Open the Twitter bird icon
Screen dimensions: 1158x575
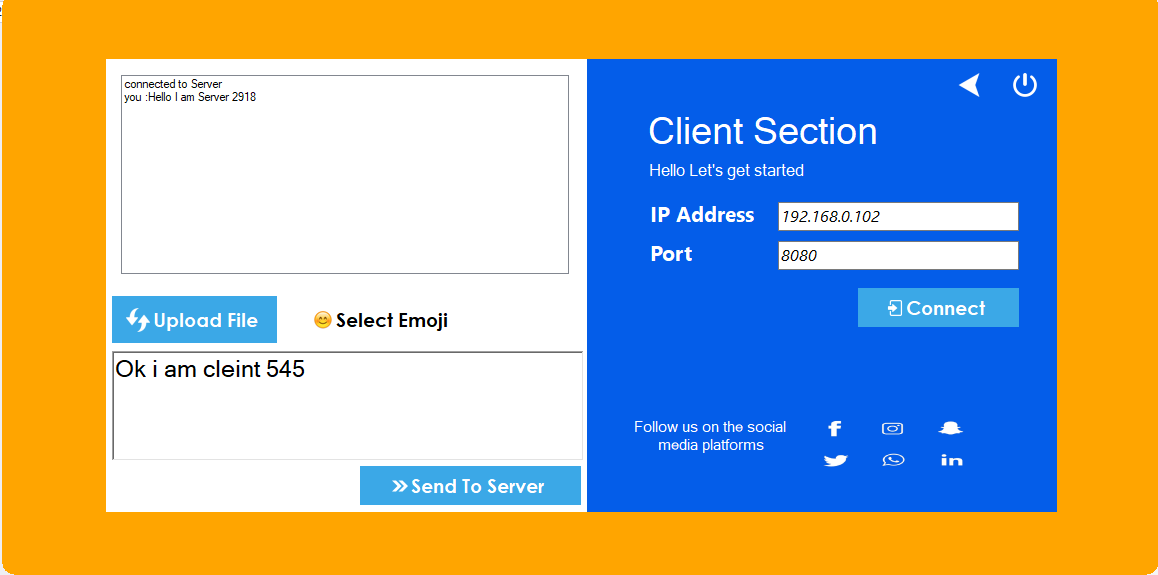[x=835, y=461]
